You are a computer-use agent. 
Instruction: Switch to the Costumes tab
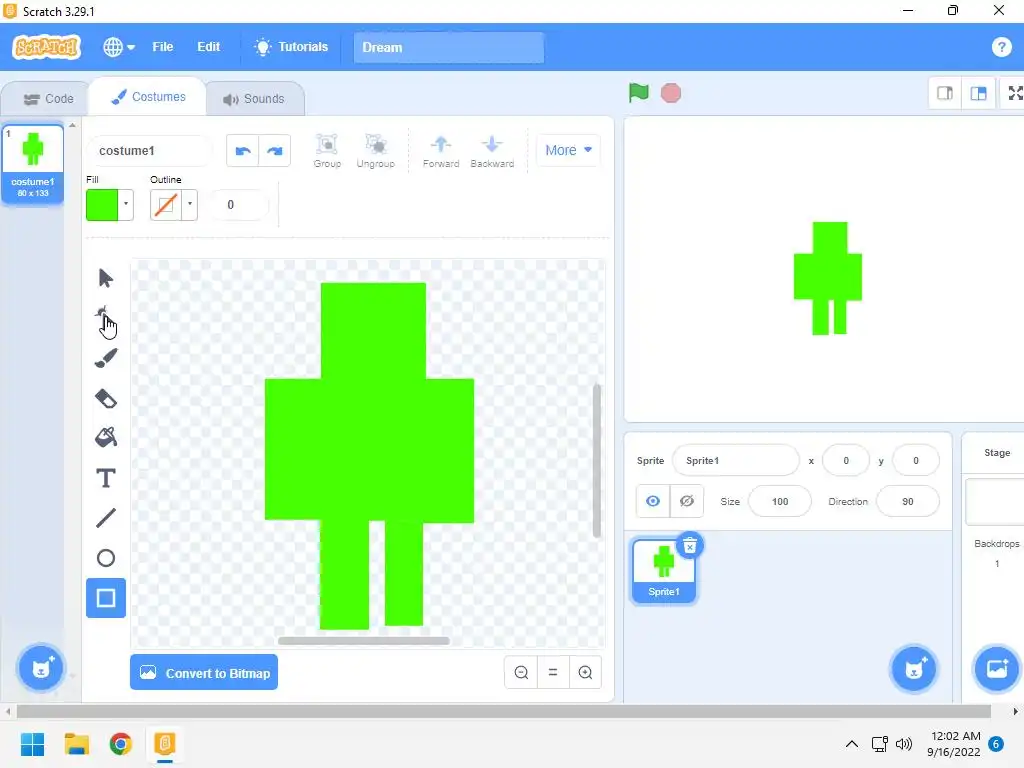(148, 97)
